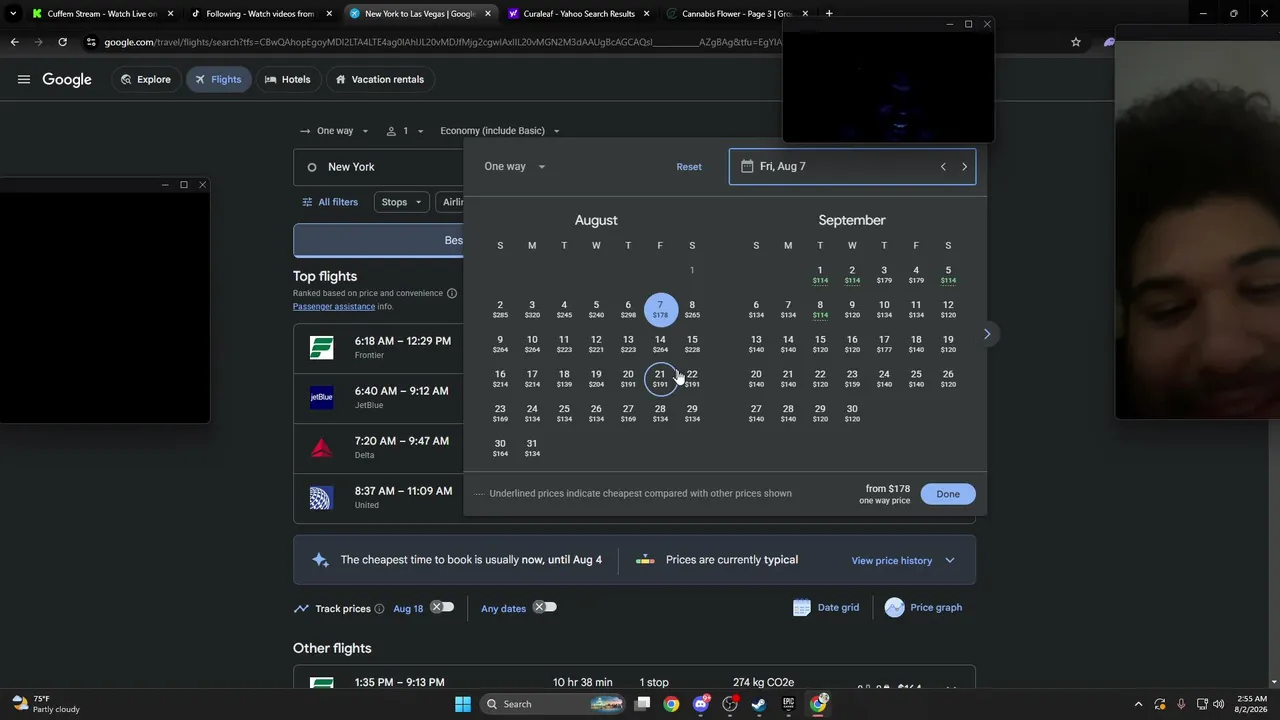
Task: Toggle Aug 18 price tracking switch
Action: click(442, 607)
